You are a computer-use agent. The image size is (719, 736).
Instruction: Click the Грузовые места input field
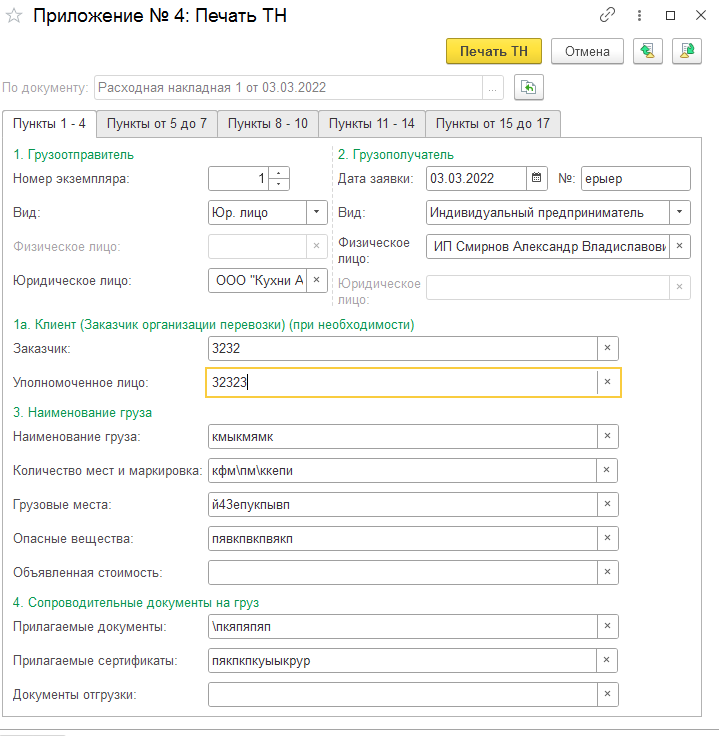403,504
